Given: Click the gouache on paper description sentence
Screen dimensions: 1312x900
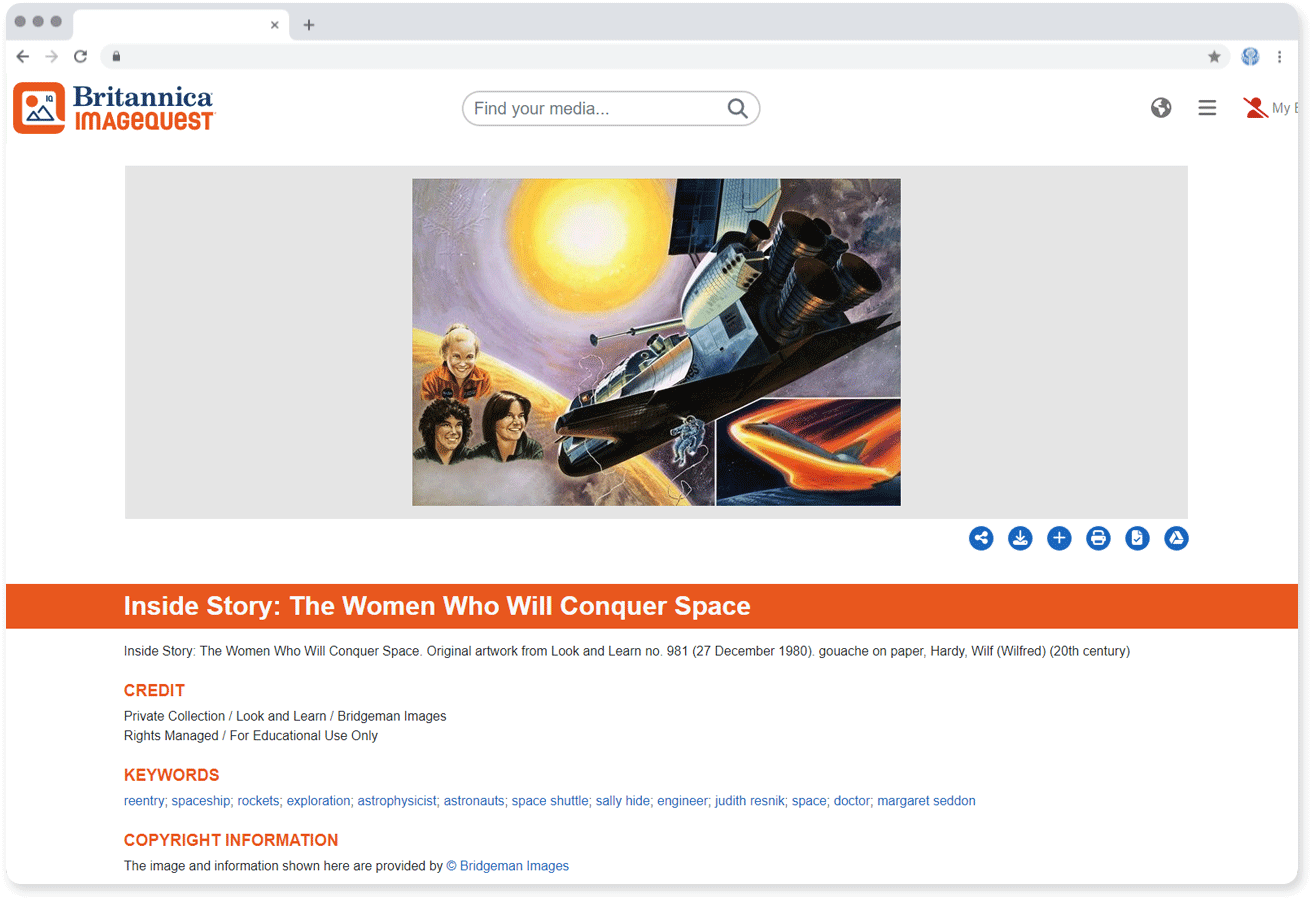Looking at the screenshot, I should pos(627,651).
